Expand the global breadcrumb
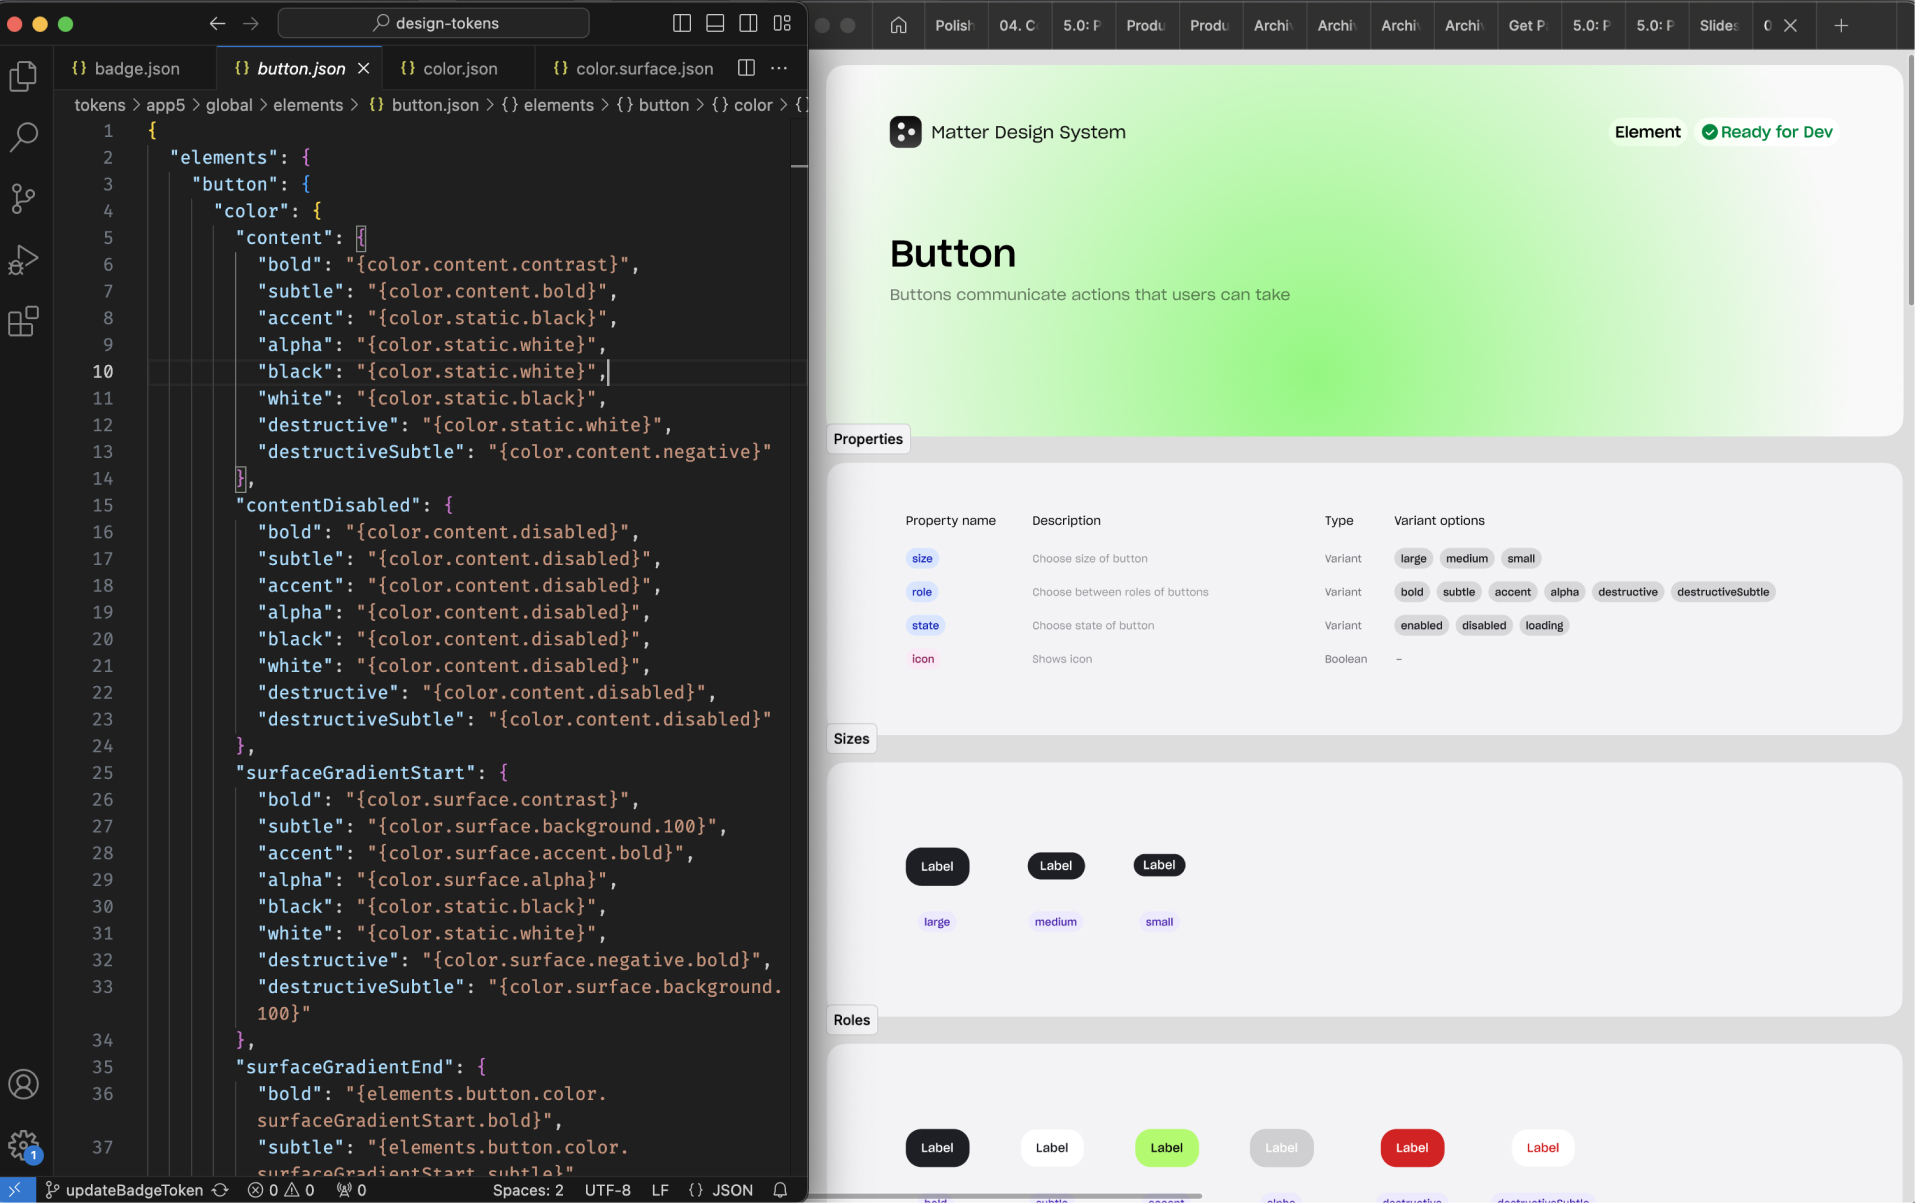This screenshot has width=1915, height=1203. coord(229,105)
